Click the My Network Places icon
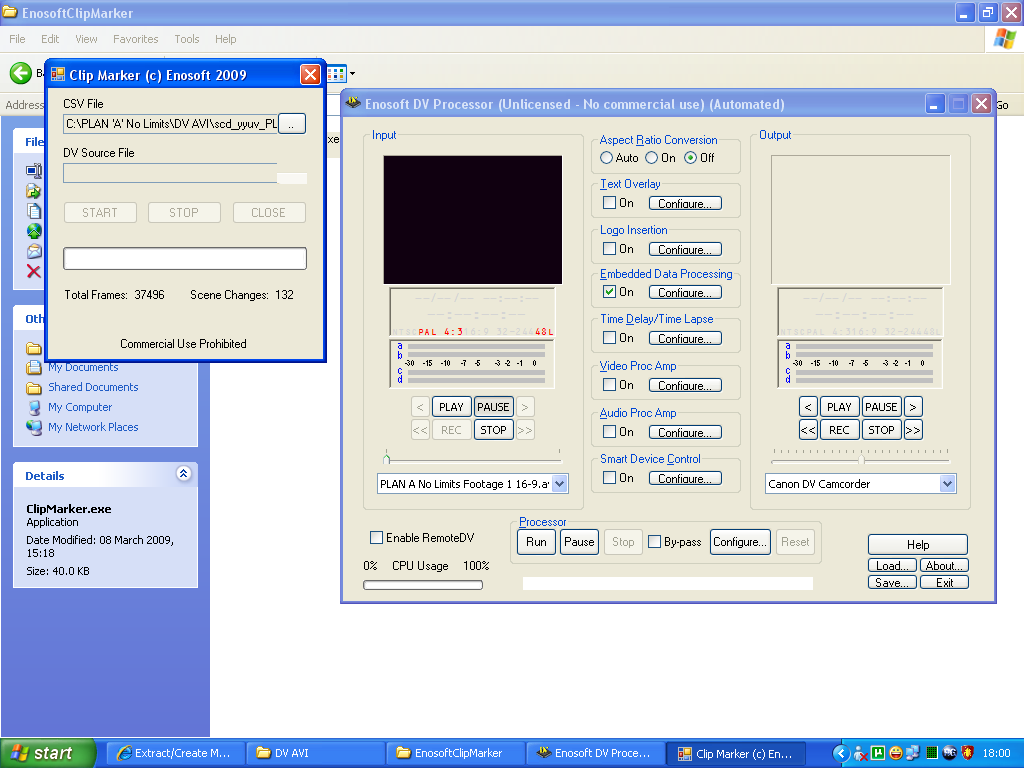This screenshot has height=768, width=1024. (x=34, y=427)
